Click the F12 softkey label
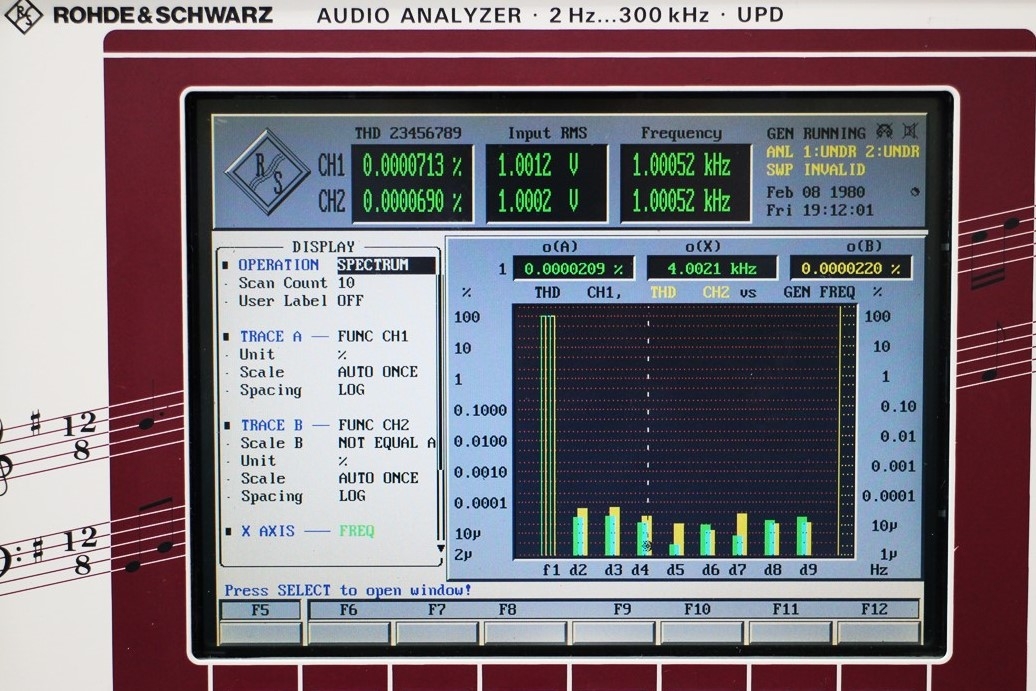This screenshot has width=1036, height=691. pos(874,610)
